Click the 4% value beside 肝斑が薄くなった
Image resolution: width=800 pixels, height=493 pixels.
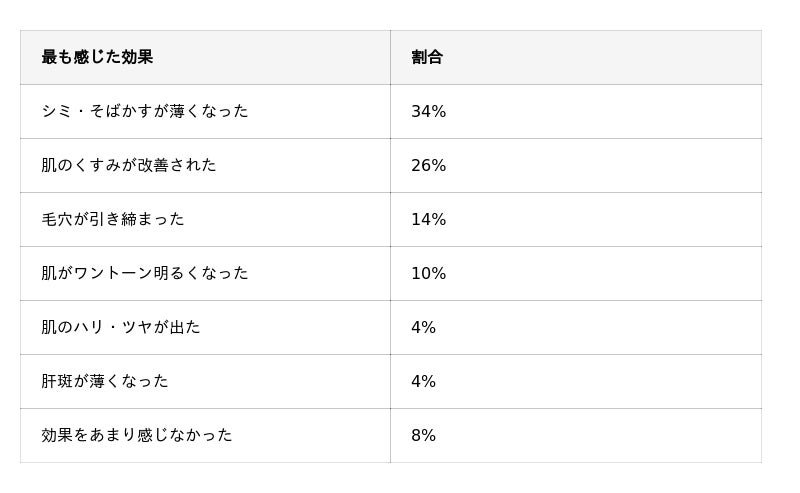(423, 381)
